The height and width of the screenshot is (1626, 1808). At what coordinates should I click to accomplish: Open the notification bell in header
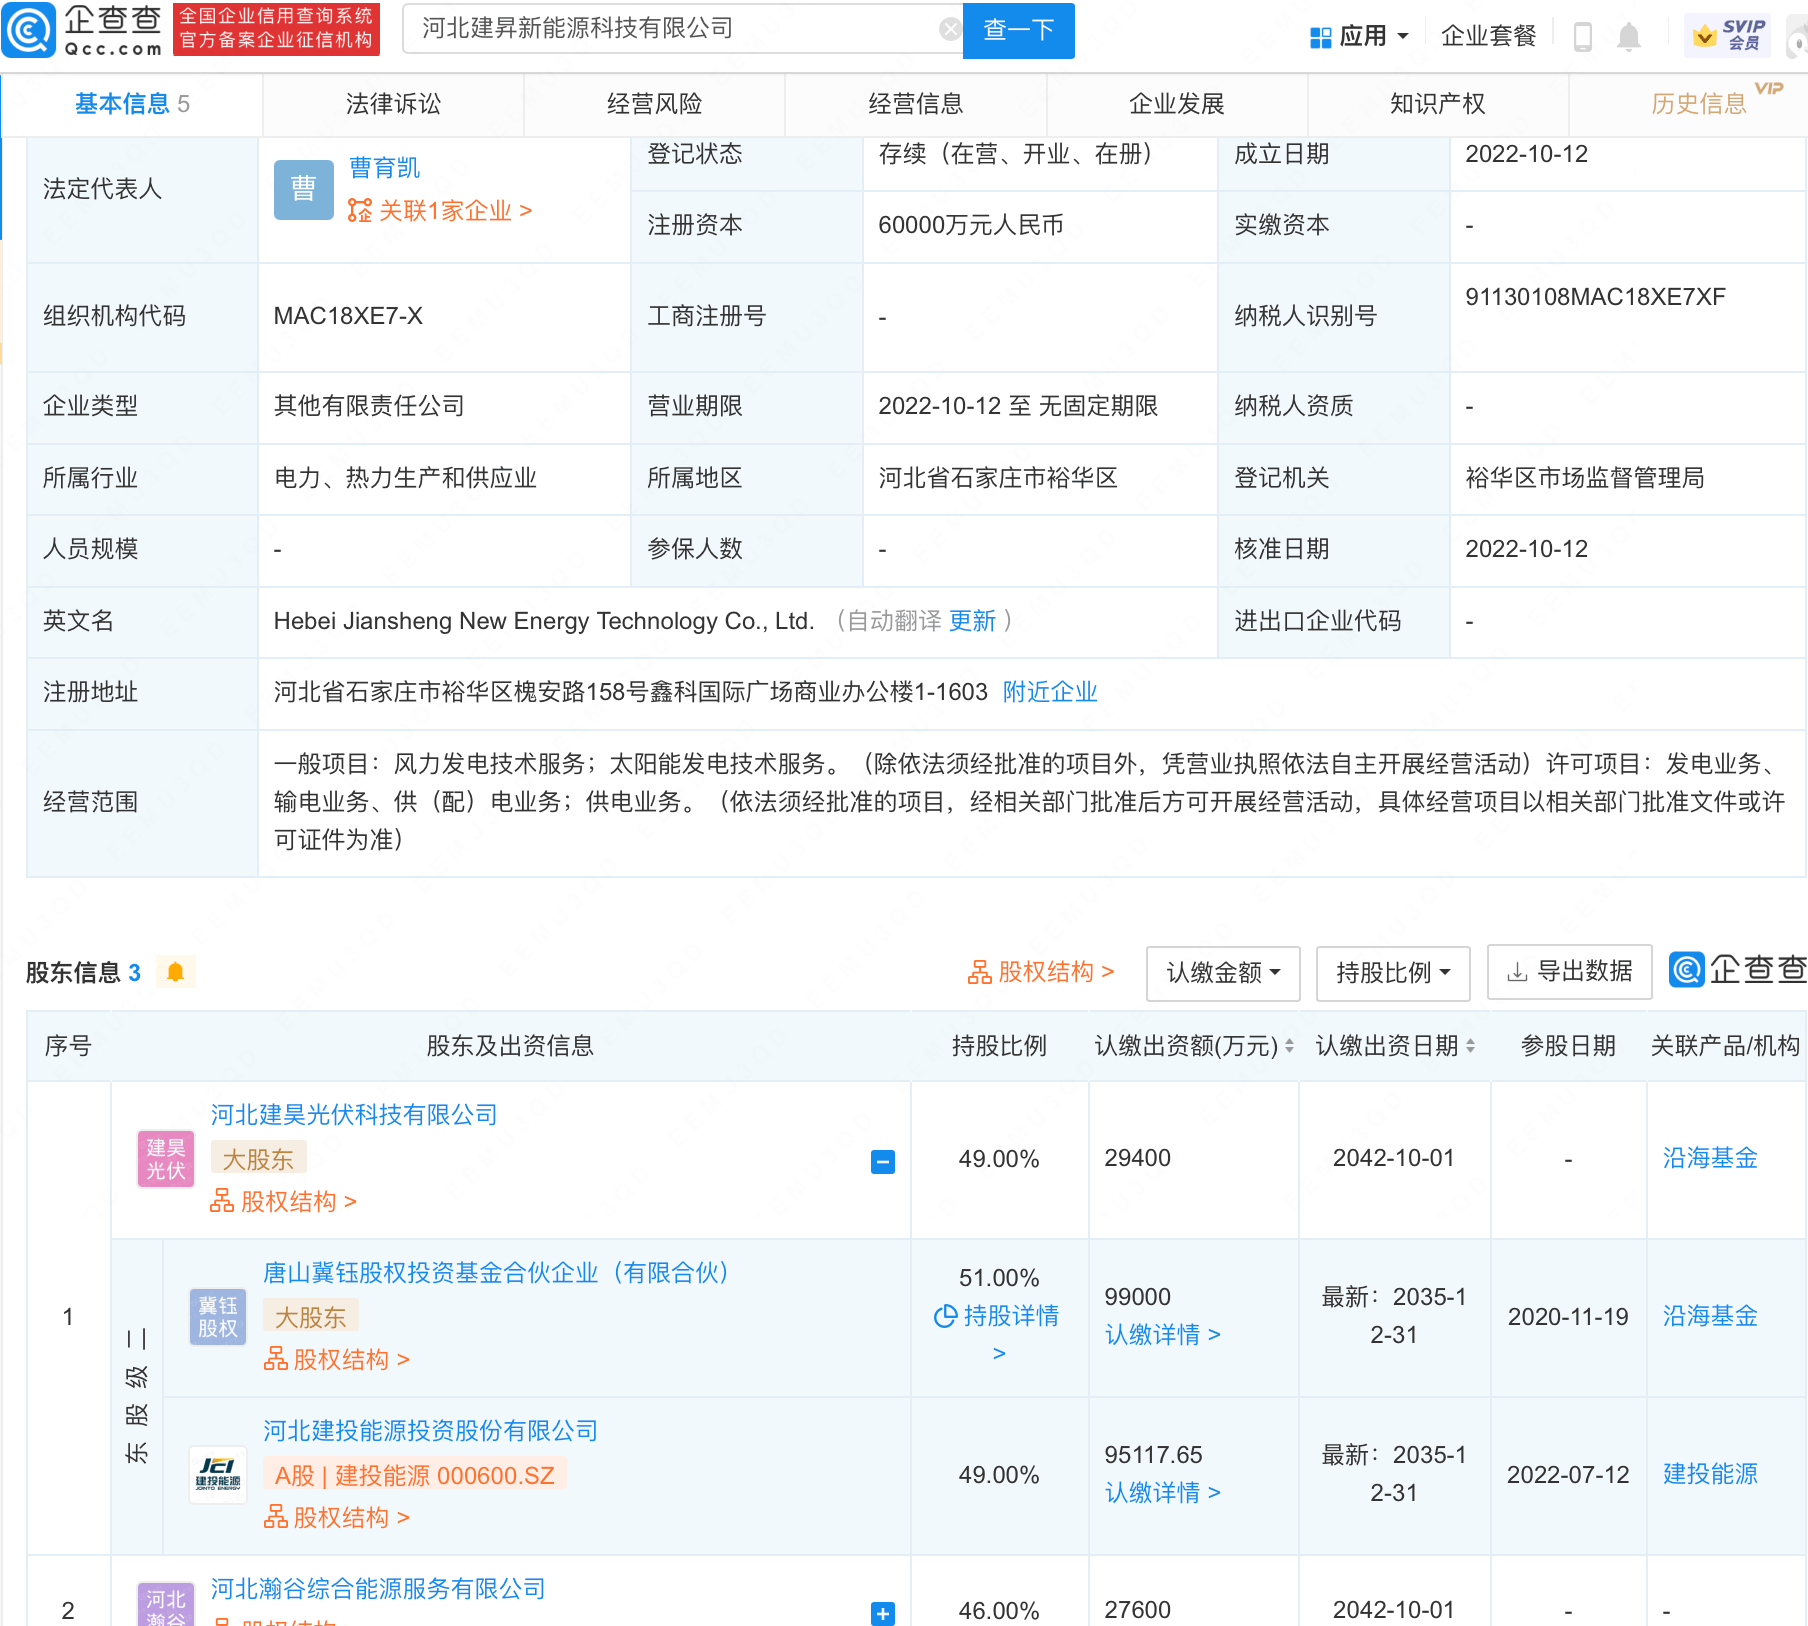pos(1629,37)
